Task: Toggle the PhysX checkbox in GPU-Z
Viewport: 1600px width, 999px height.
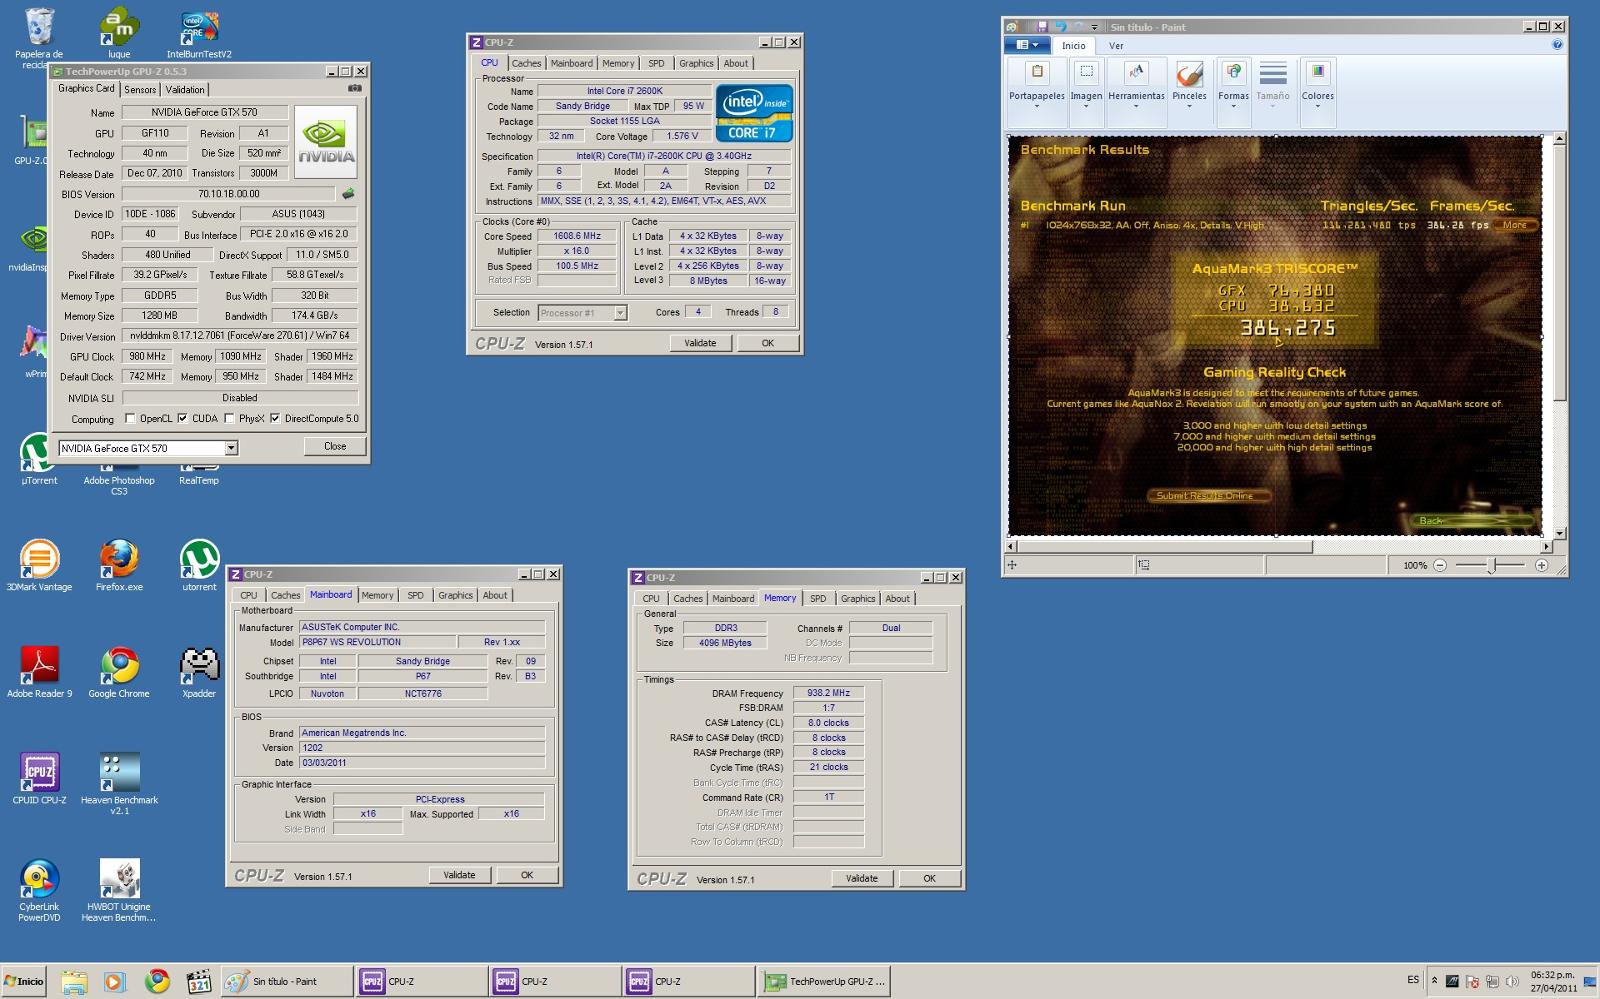Action: pyautogui.click(x=229, y=419)
